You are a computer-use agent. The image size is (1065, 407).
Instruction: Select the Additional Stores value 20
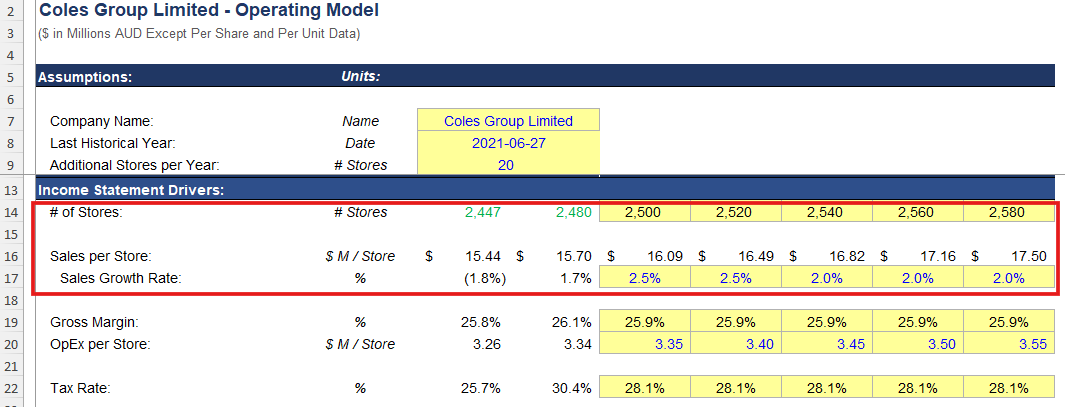(508, 165)
